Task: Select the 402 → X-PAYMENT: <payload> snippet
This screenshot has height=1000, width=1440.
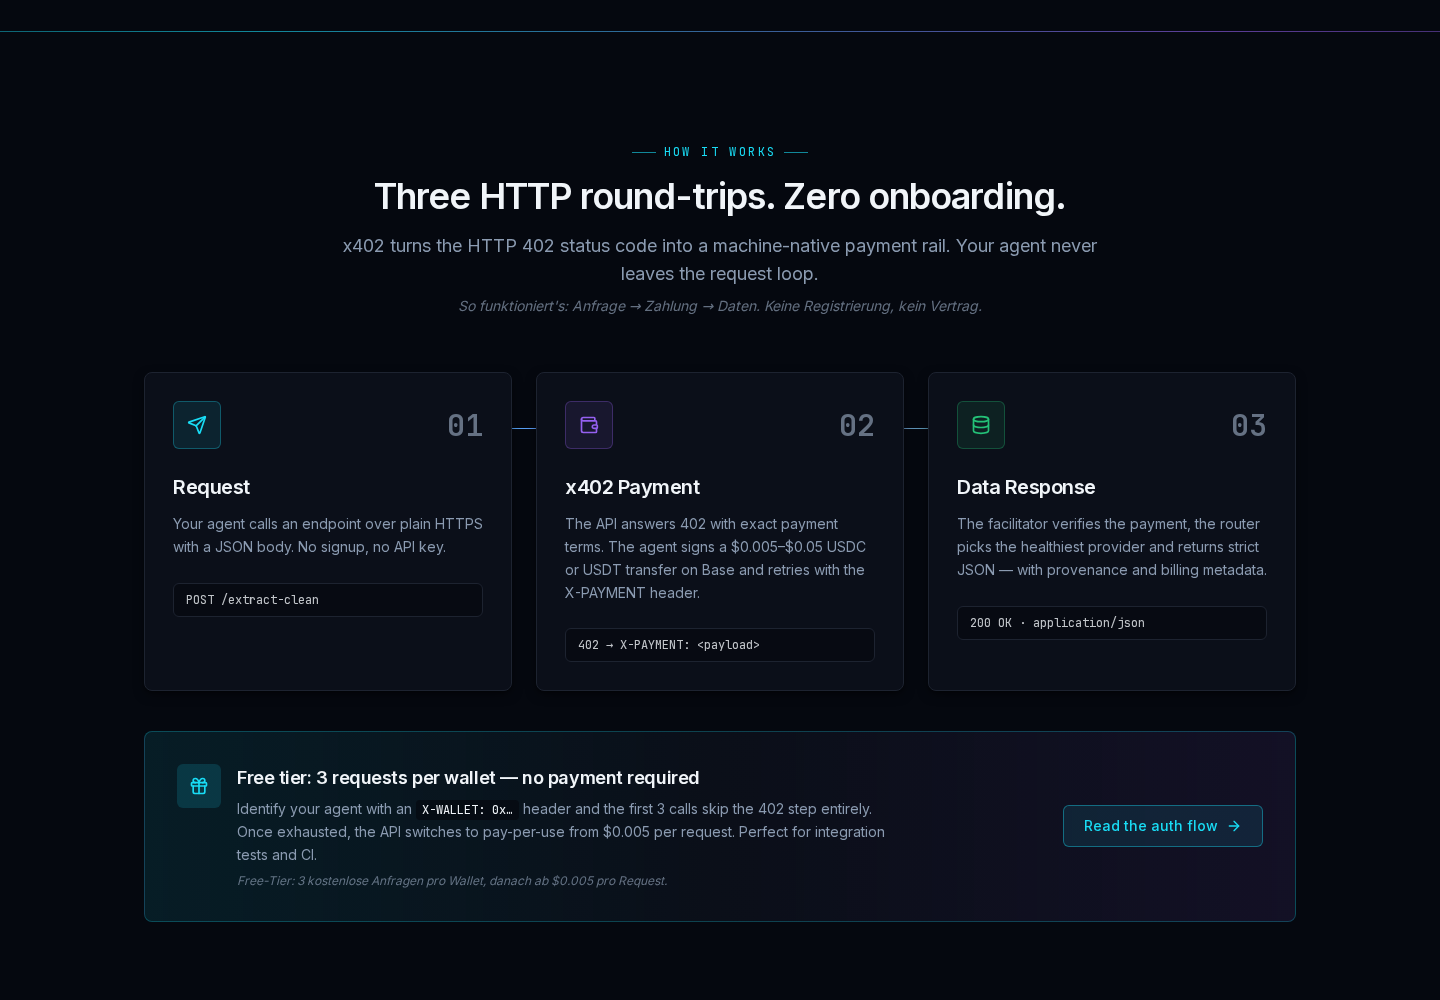Action: pyautogui.click(x=720, y=645)
